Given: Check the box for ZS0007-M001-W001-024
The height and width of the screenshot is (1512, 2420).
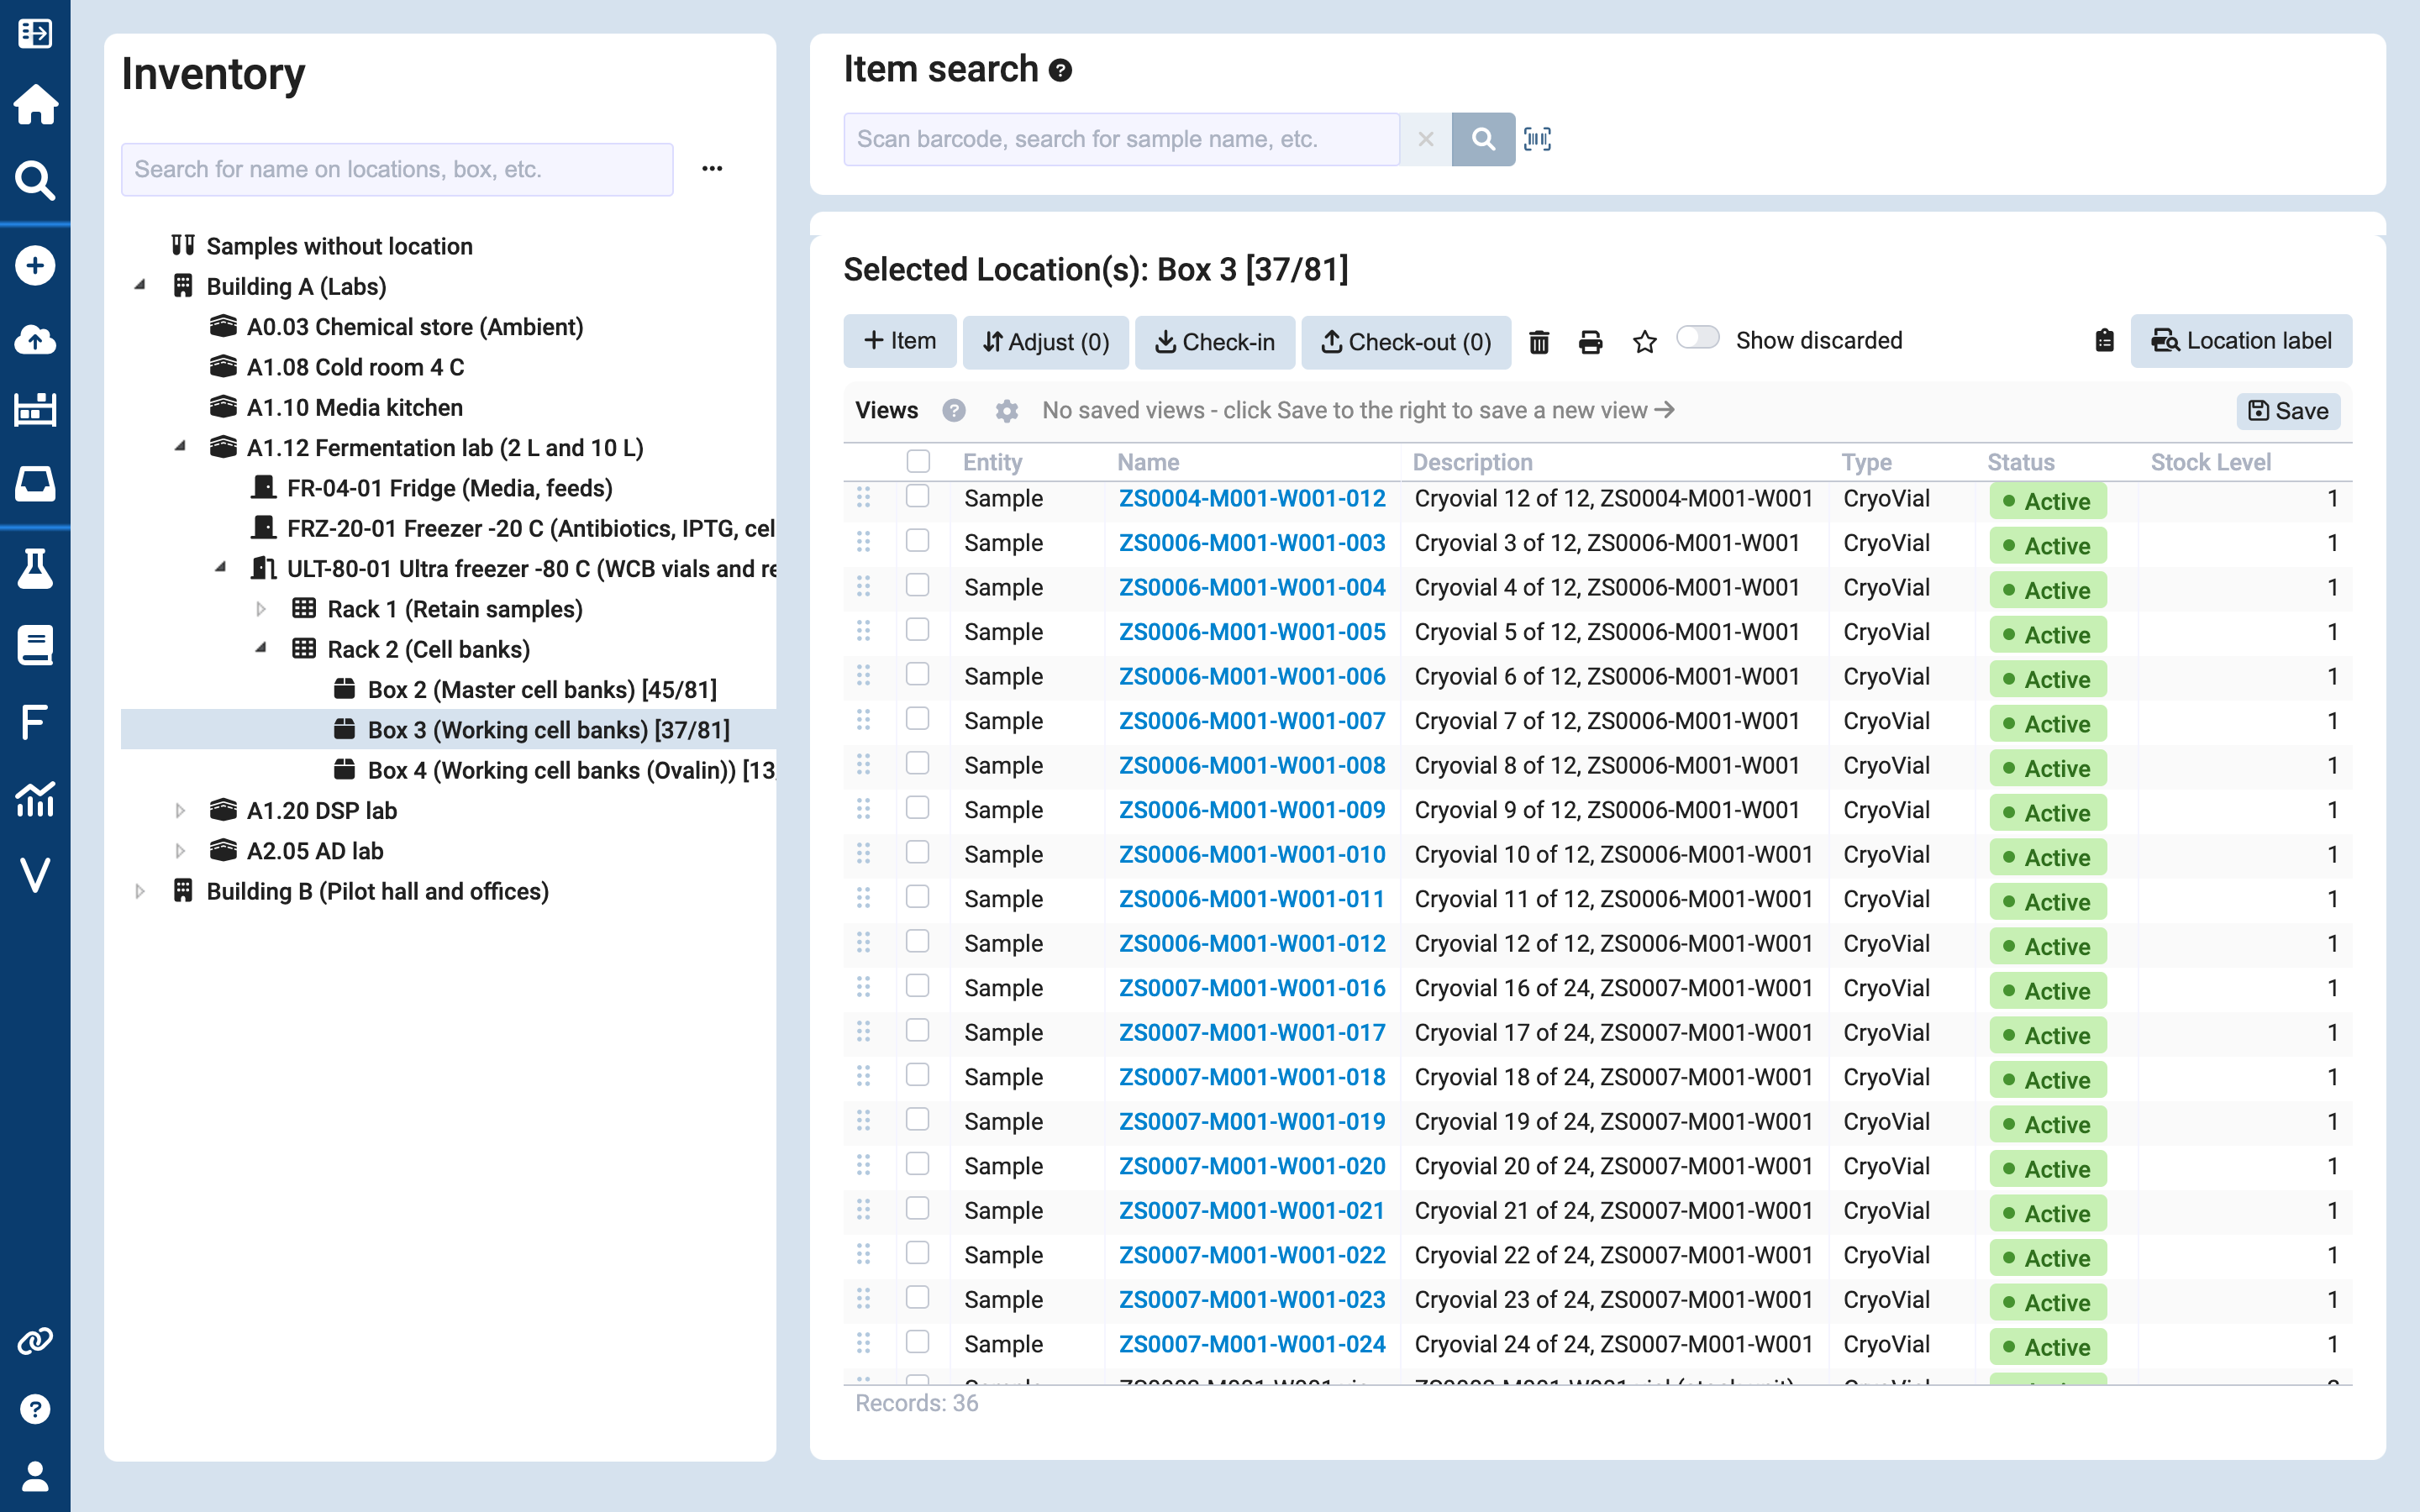Looking at the screenshot, I should 917,1342.
